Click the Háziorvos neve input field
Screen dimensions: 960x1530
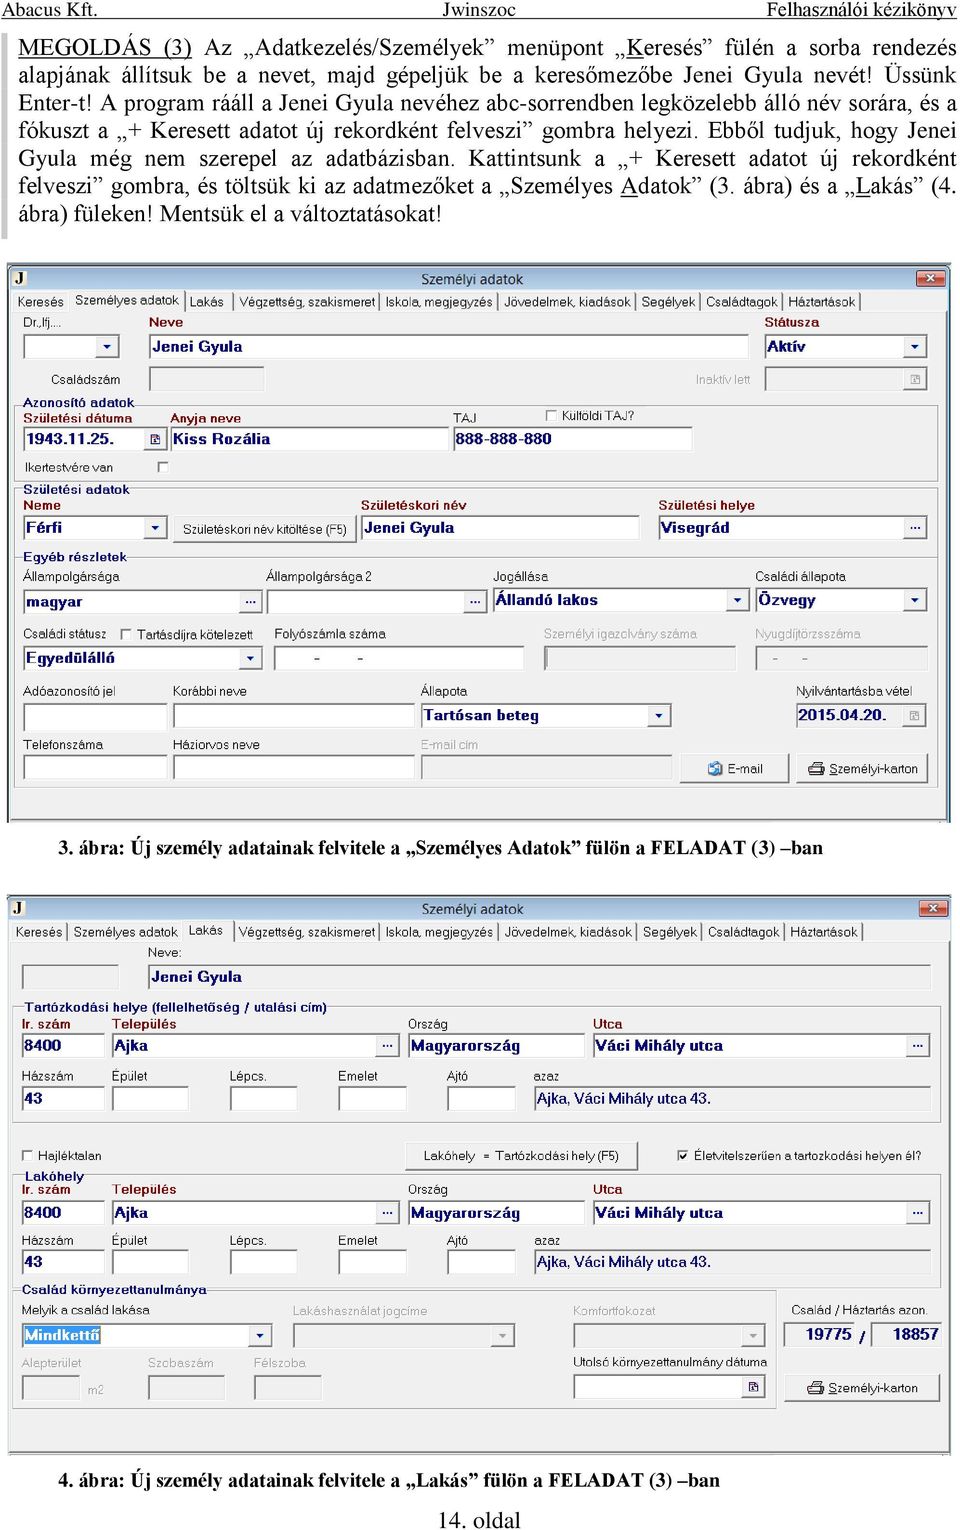point(293,767)
